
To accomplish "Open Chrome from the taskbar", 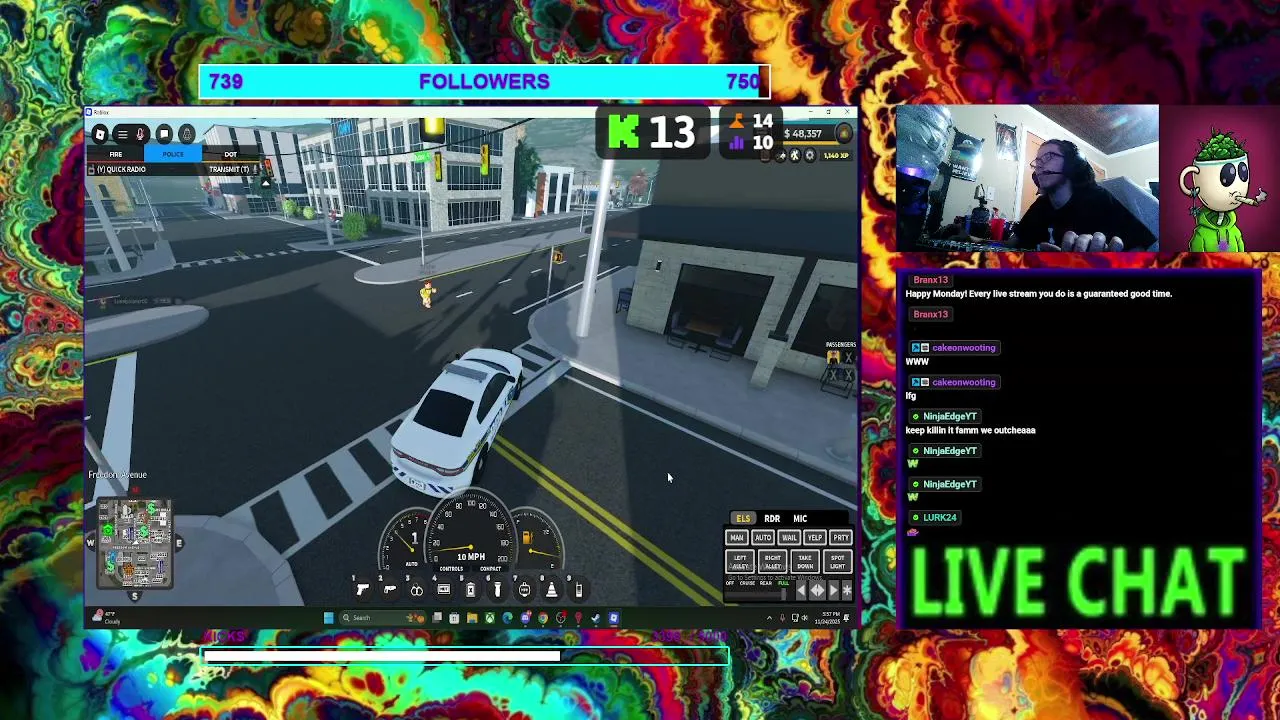I will (x=543, y=618).
